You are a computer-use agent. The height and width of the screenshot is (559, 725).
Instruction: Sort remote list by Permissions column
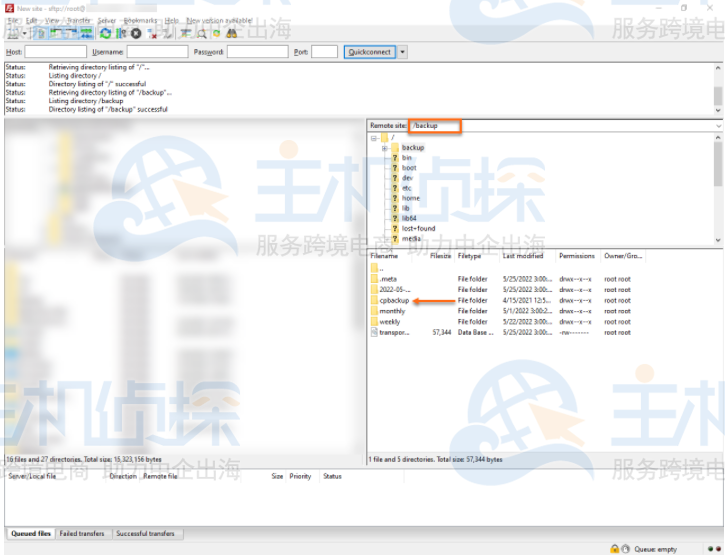[x=577, y=256]
